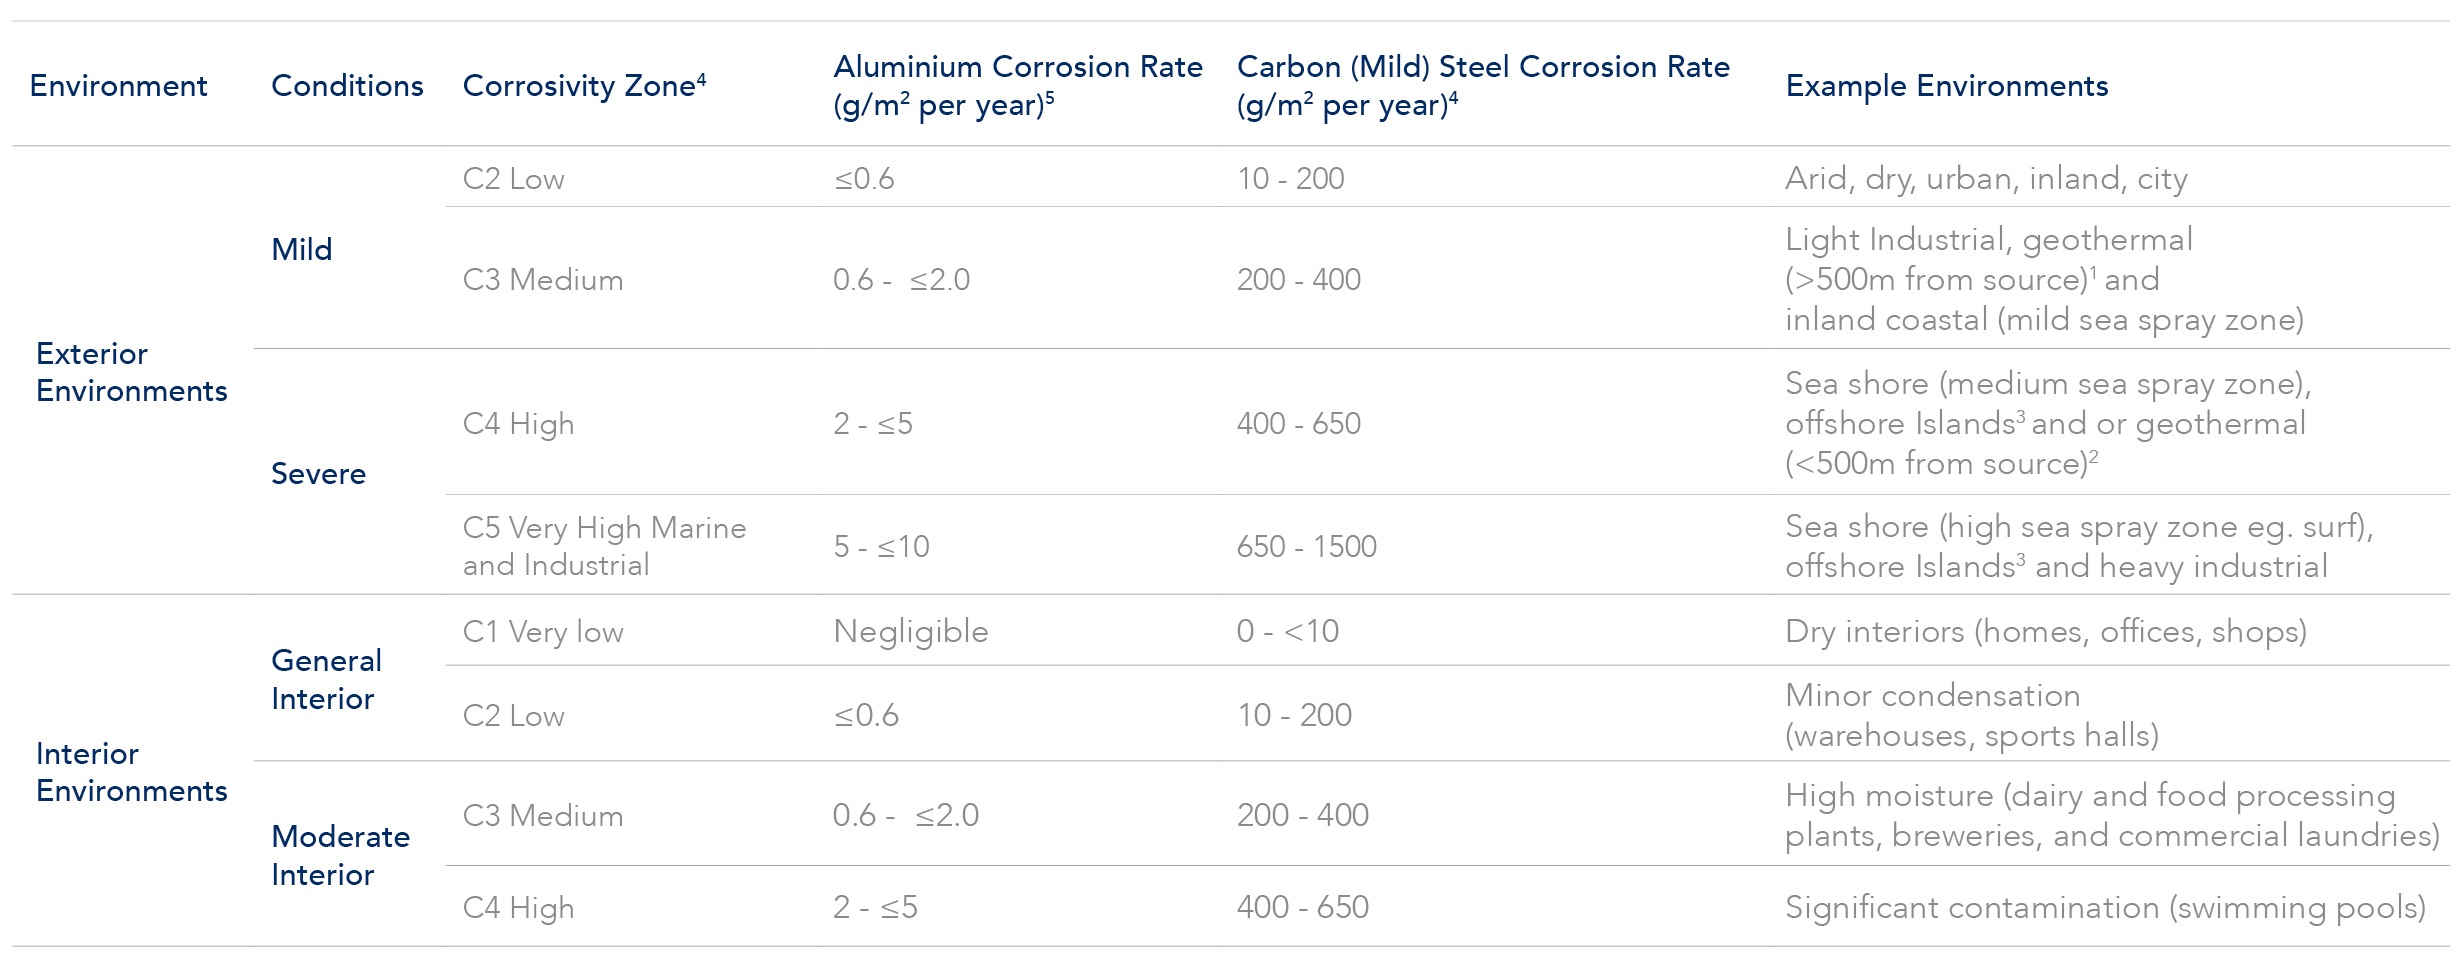Select the General Interior condition cell
This screenshot has height=969, width=2458.
coord(326,679)
